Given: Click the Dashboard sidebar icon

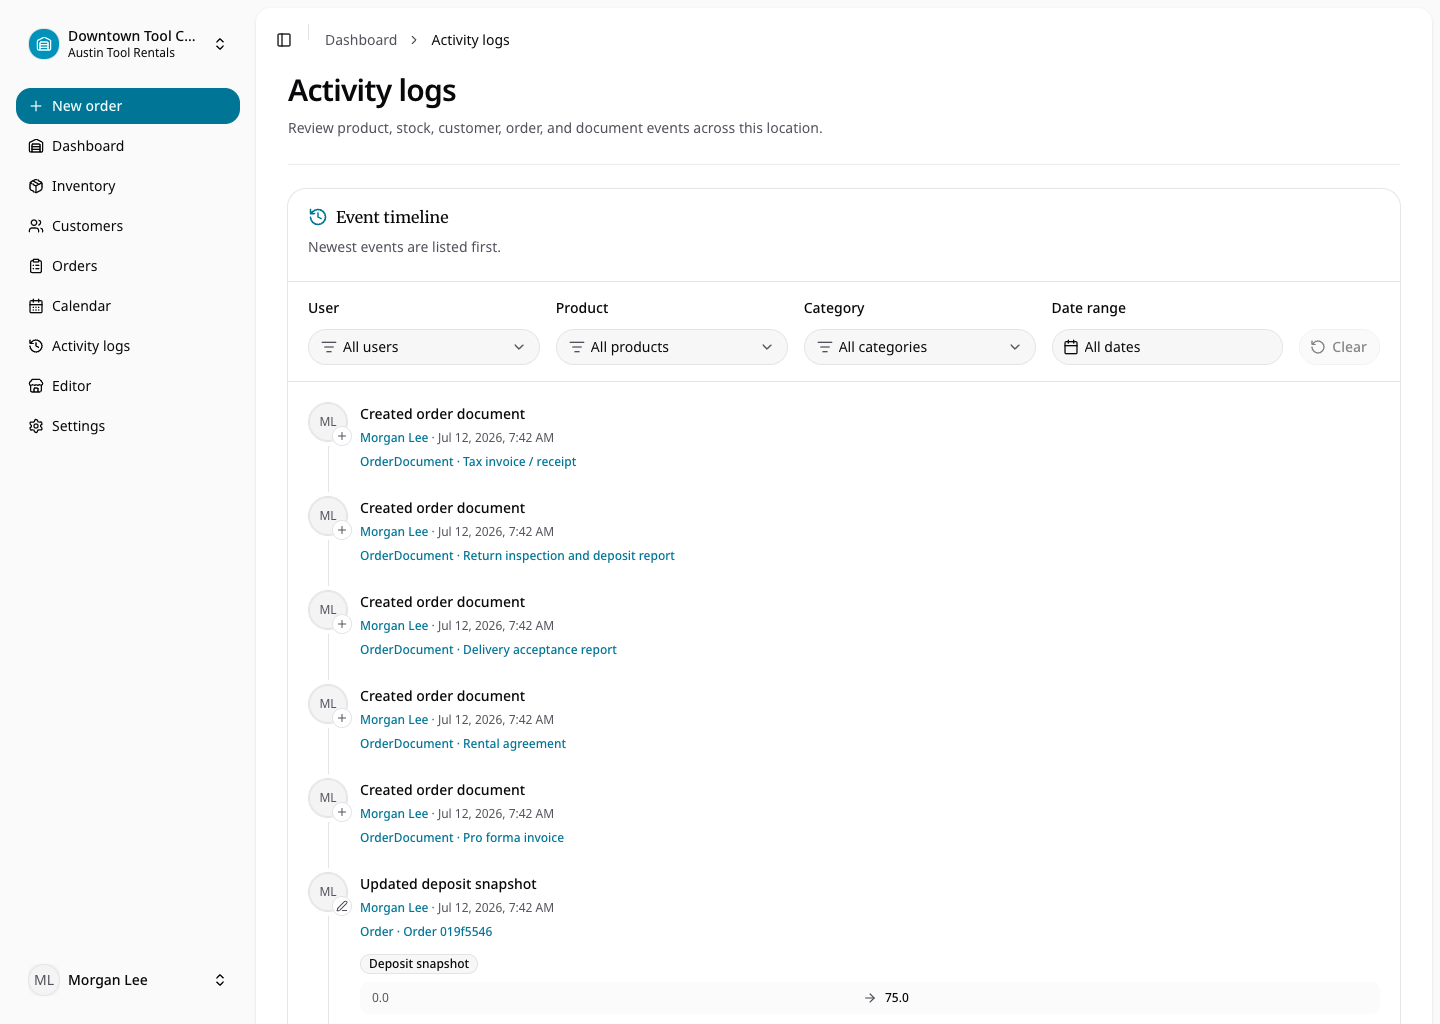Looking at the screenshot, I should point(36,146).
